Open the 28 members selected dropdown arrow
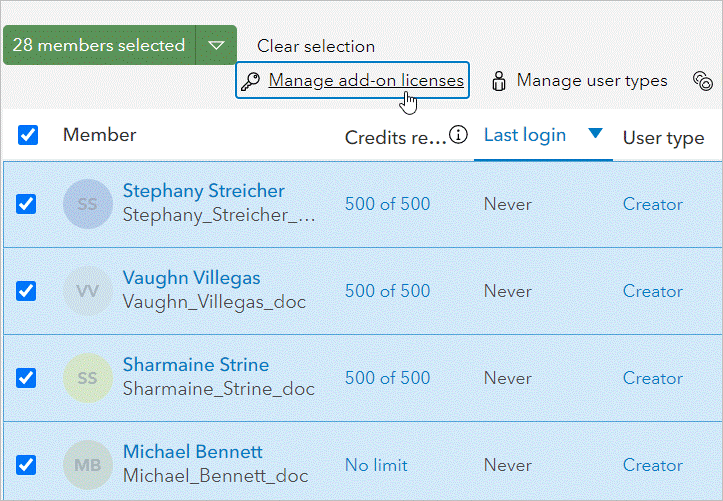Screen dimensions: 723x501 tap(216, 45)
